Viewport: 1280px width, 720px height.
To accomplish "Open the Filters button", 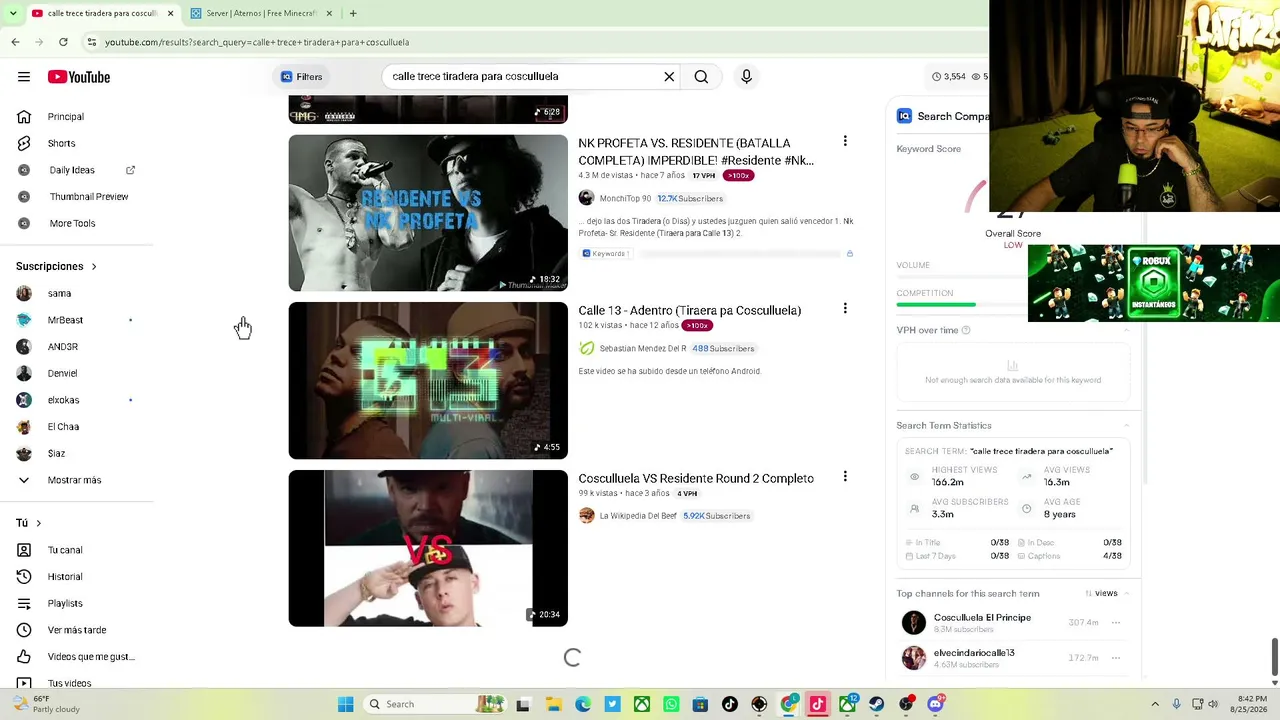I will tap(302, 77).
